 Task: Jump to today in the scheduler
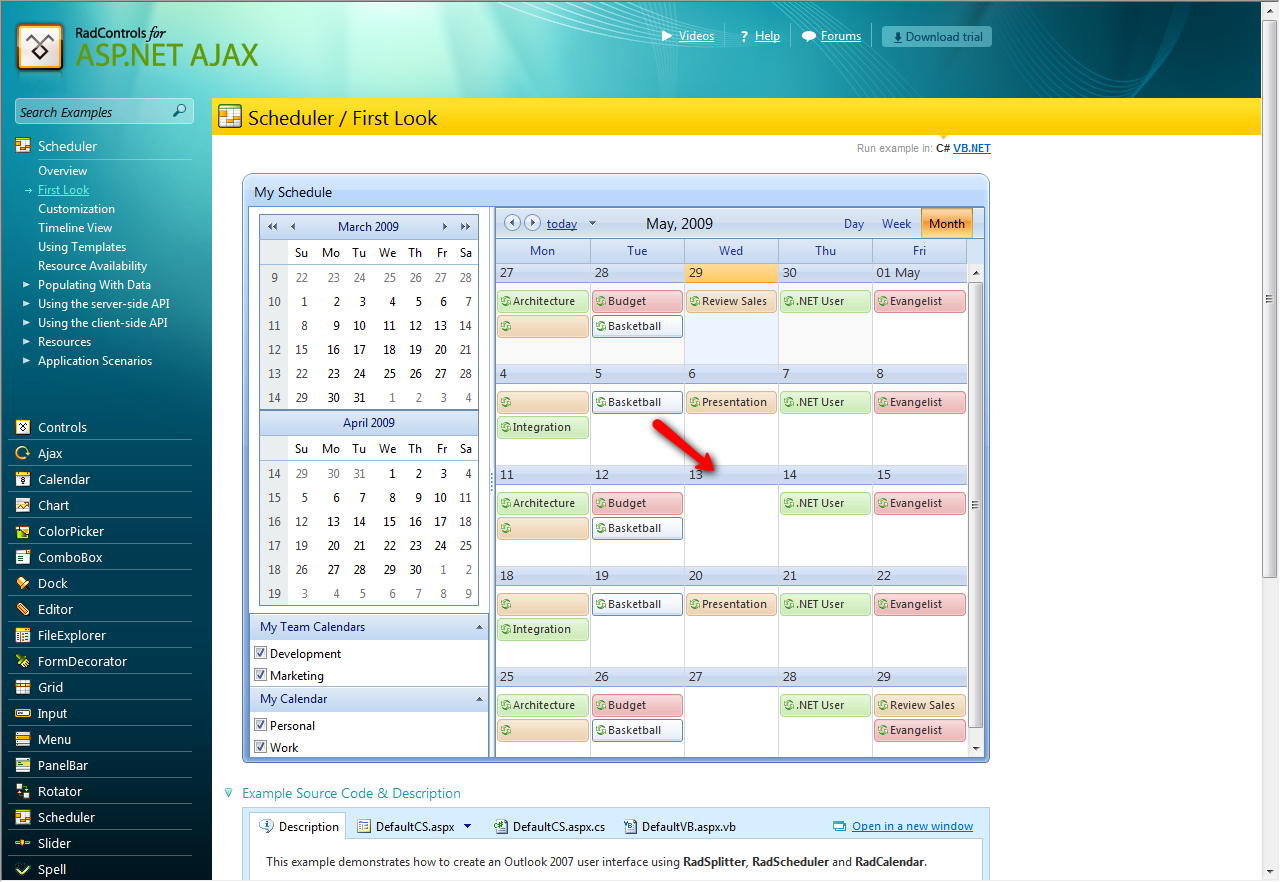tap(562, 224)
